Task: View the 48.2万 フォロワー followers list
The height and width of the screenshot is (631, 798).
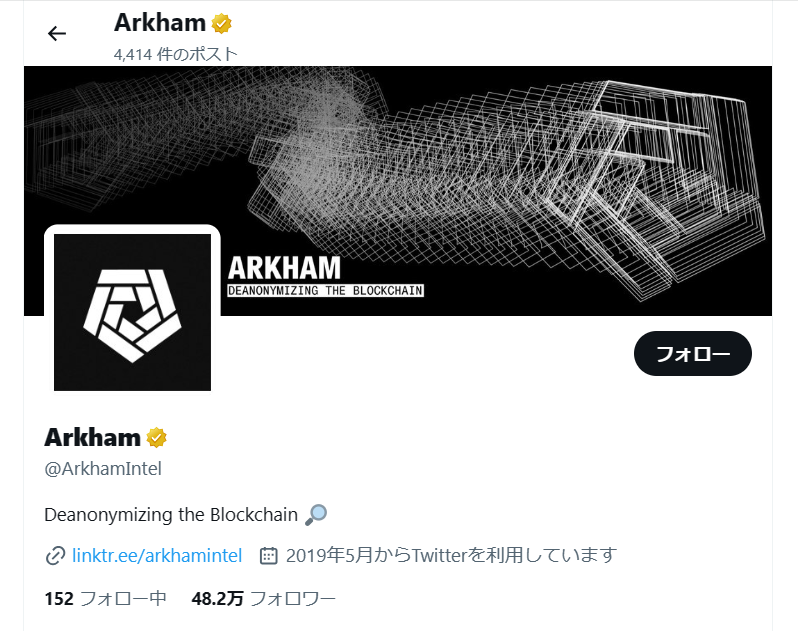Action: tap(264, 598)
